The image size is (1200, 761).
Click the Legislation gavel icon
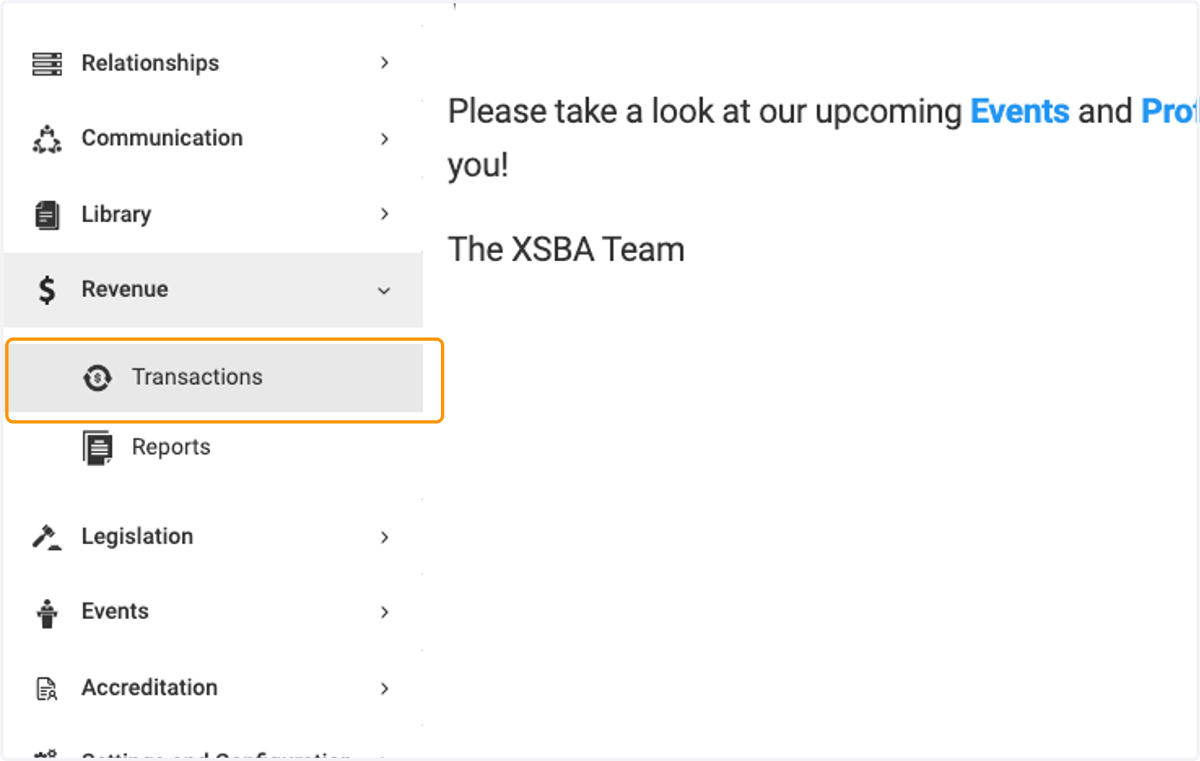pyautogui.click(x=46, y=537)
